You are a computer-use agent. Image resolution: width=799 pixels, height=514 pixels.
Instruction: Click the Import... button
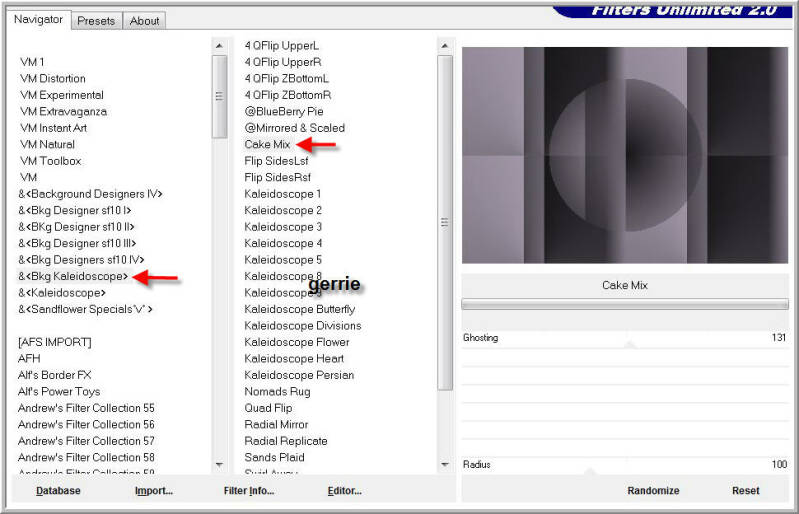(153, 491)
